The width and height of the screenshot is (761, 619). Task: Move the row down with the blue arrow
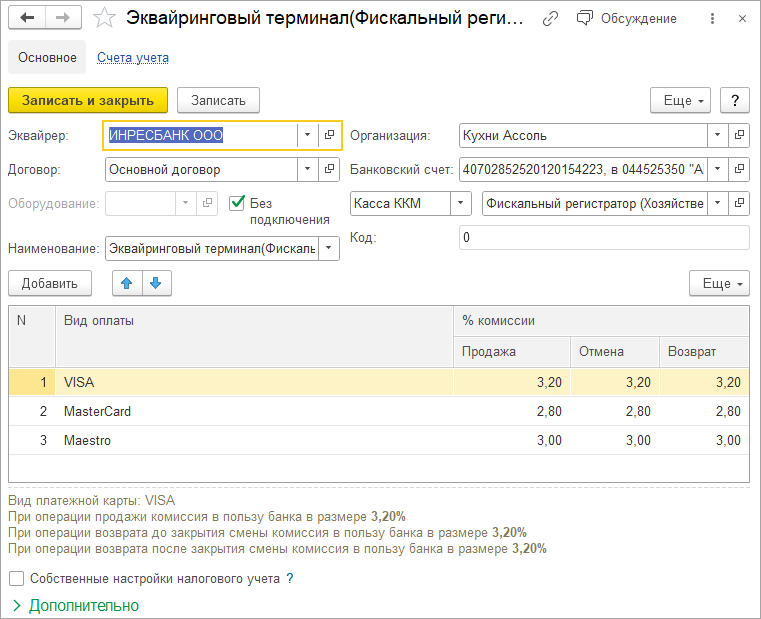click(157, 284)
